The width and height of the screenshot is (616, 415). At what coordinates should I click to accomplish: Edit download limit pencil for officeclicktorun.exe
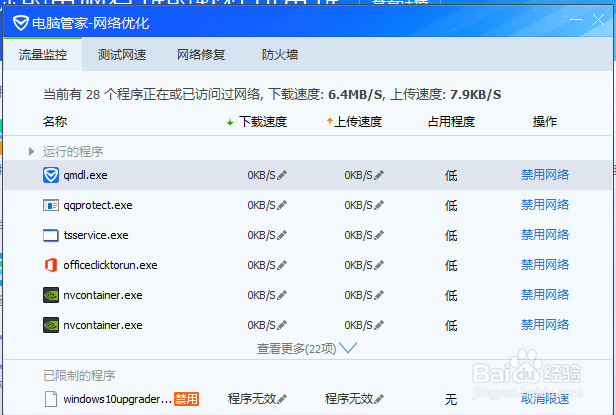(282, 265)
